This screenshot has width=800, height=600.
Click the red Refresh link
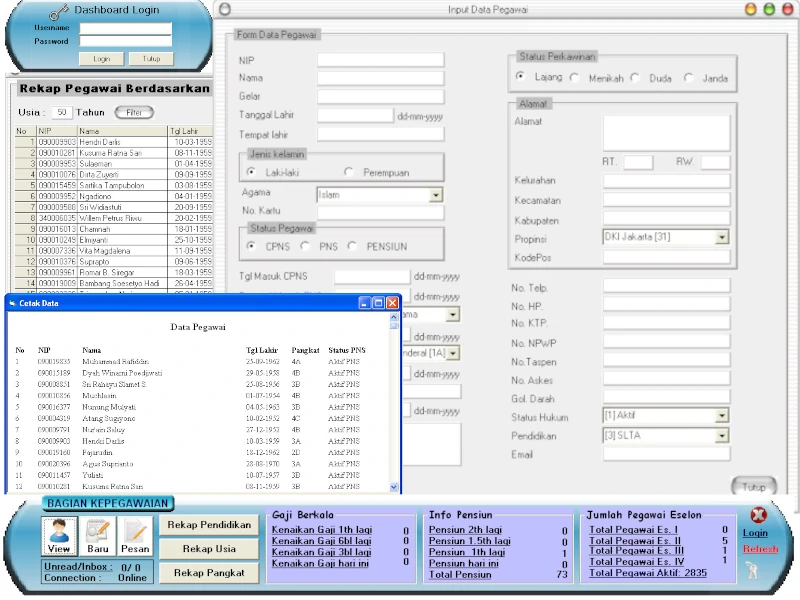(x=759, y=549)
